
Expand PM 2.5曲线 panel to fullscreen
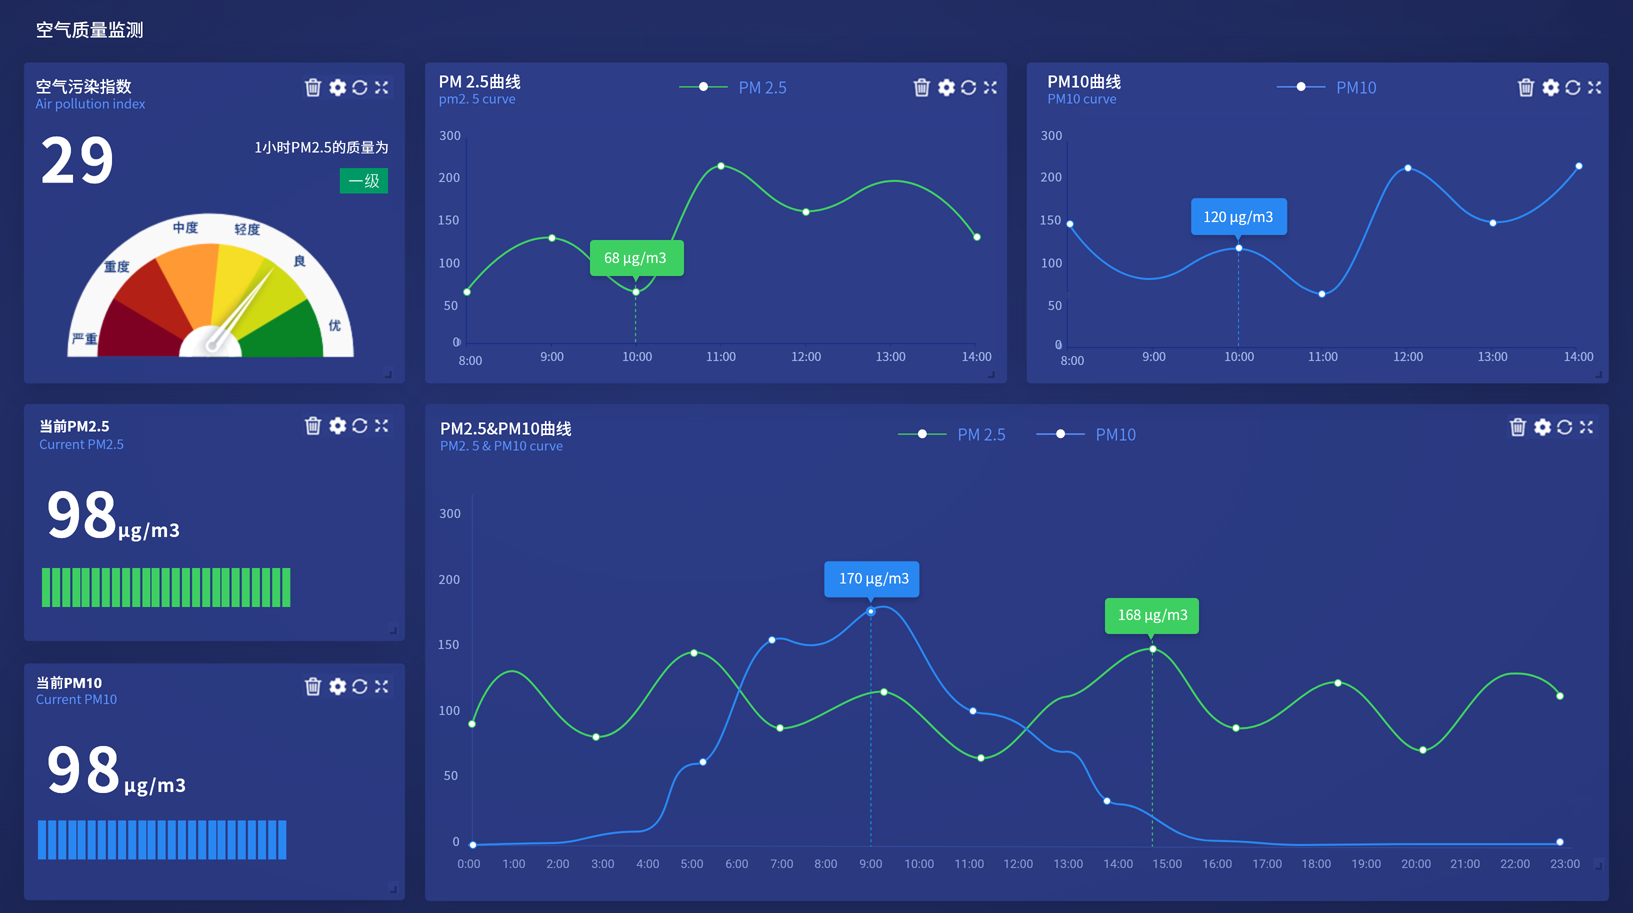(990, 88)
